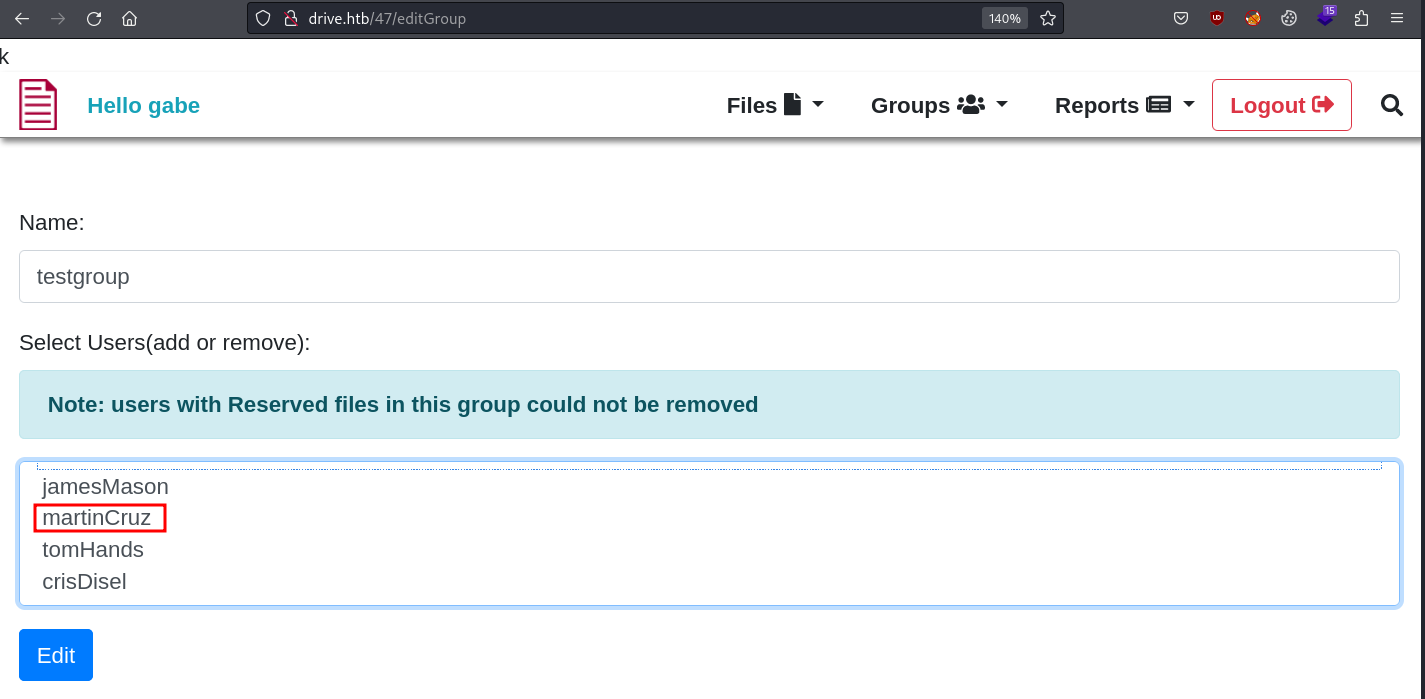
Task: Open the search magnifier icon
Action: click(1392, 105)
